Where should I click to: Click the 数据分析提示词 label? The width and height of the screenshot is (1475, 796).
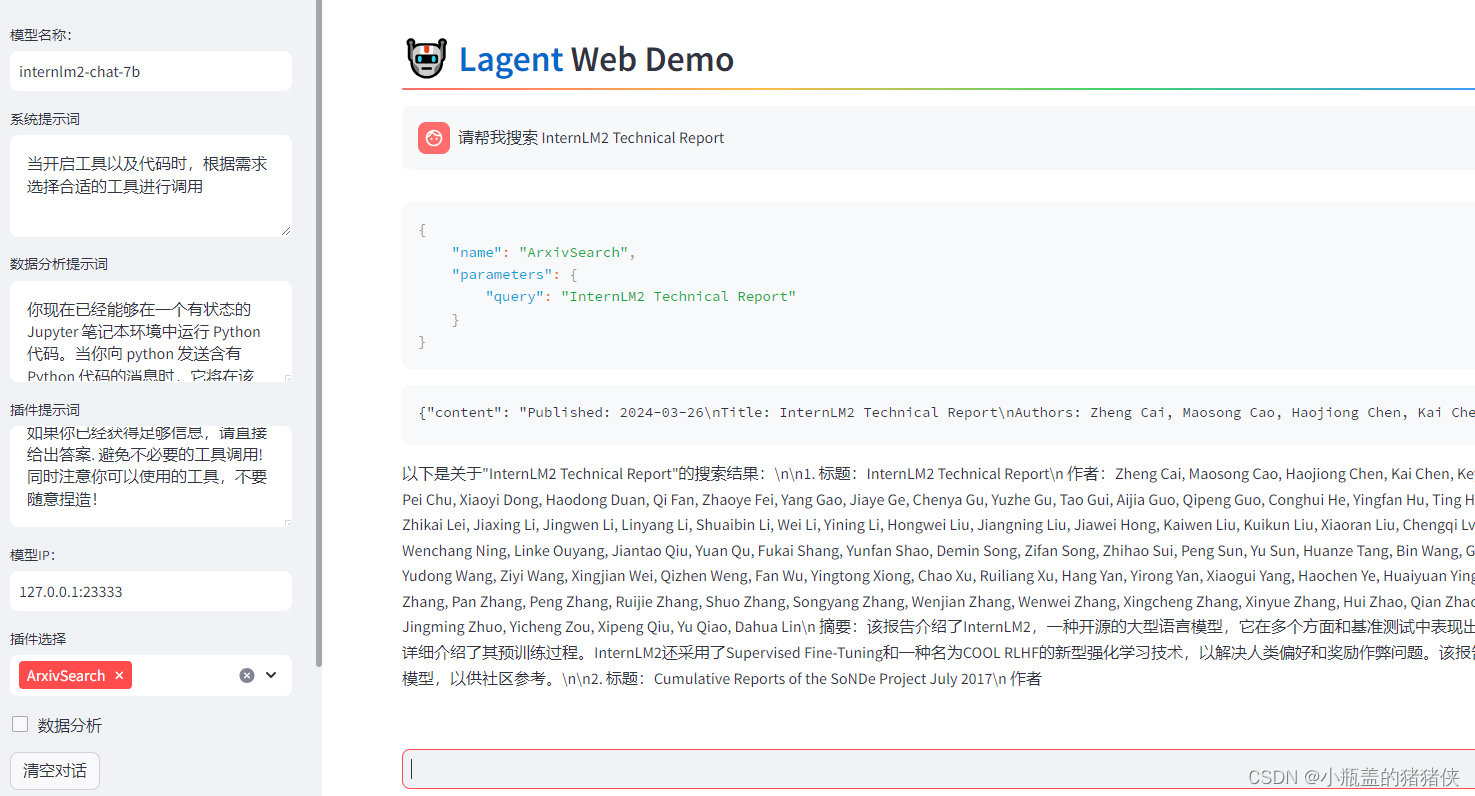(59, 264)
